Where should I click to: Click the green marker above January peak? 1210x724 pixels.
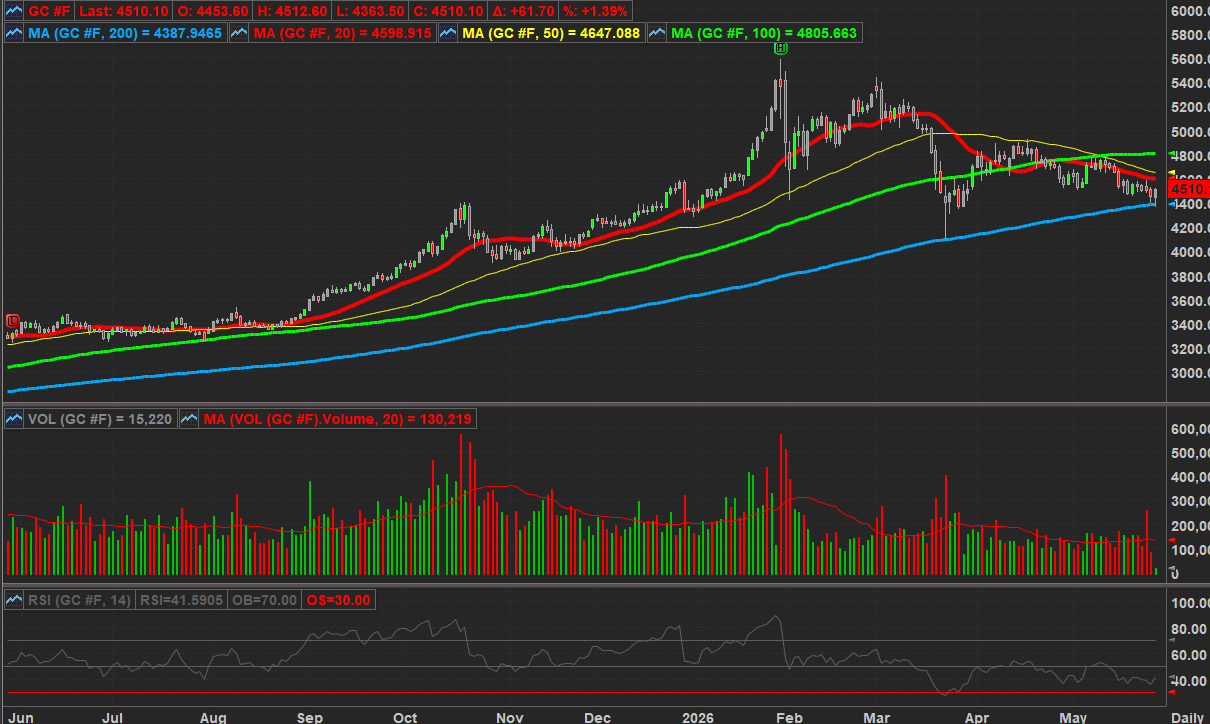781,49
